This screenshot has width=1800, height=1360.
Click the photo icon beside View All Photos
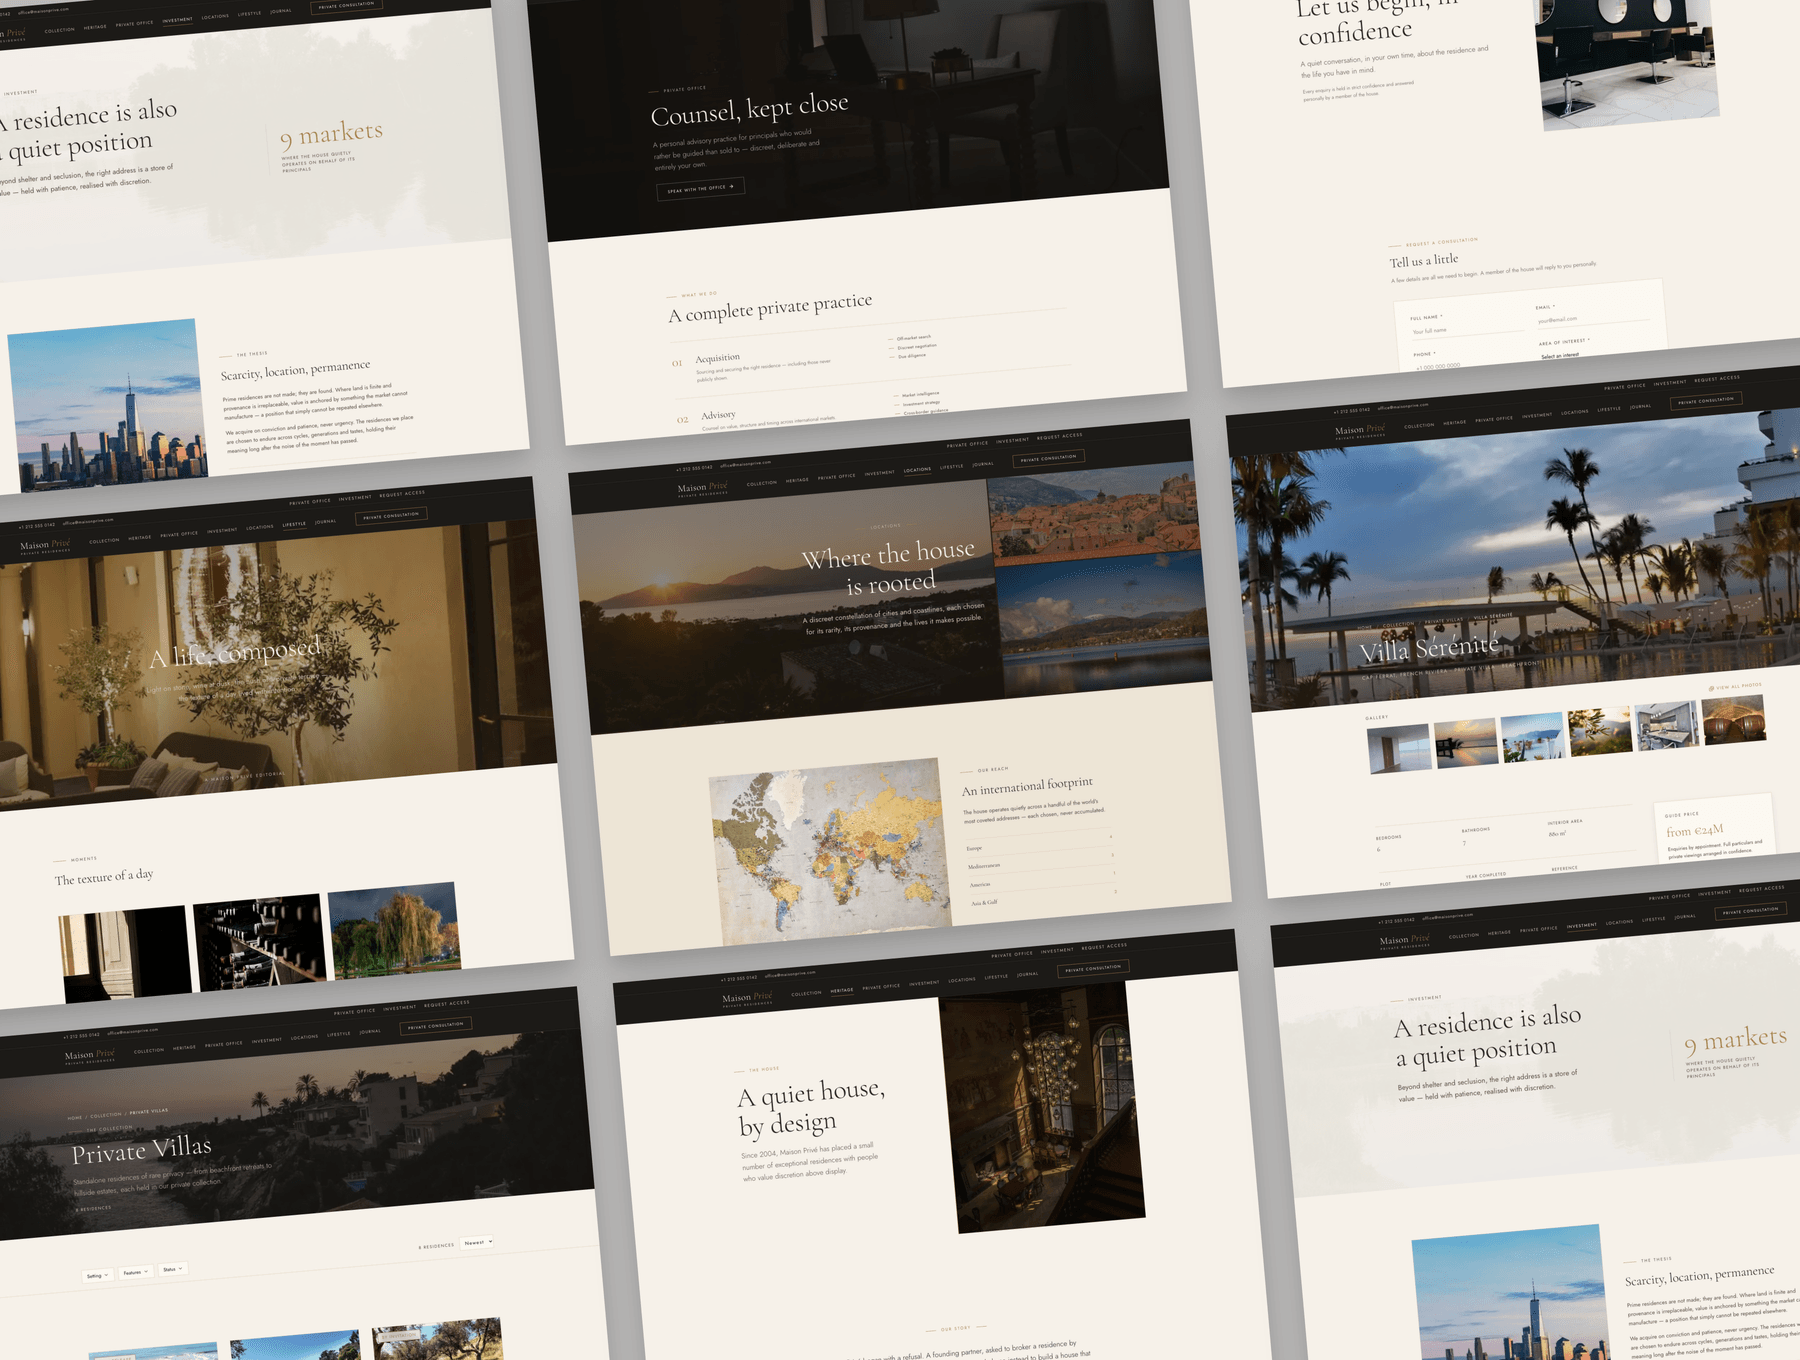point(1711,688)
